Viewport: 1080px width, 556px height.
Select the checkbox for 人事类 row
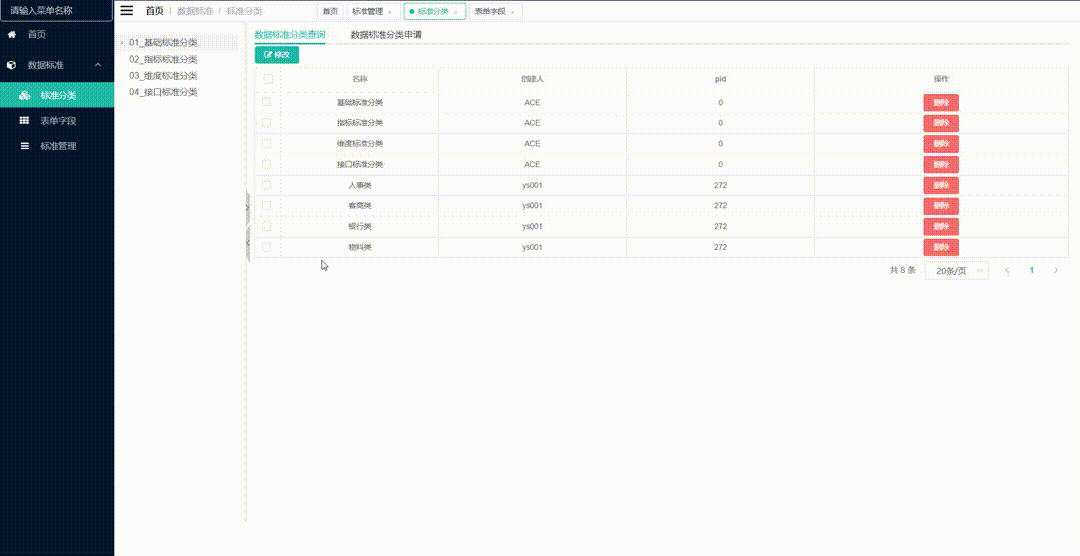(x=267, y=185)
